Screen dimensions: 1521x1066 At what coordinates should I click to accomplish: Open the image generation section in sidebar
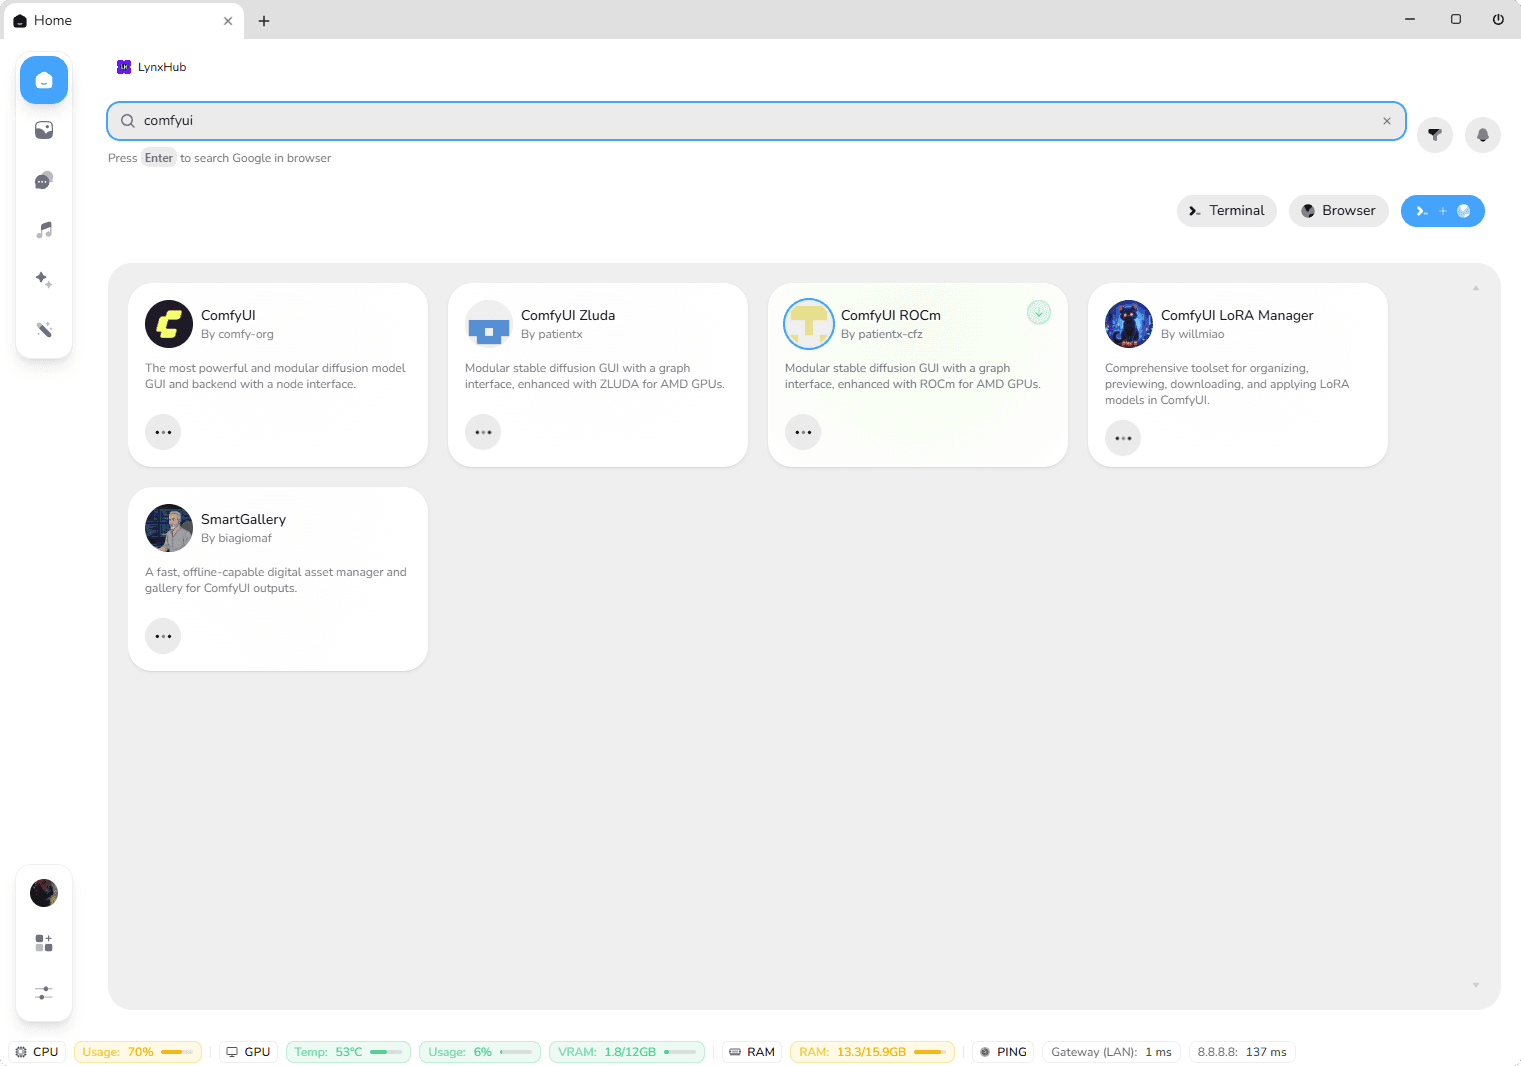point(44,130)
